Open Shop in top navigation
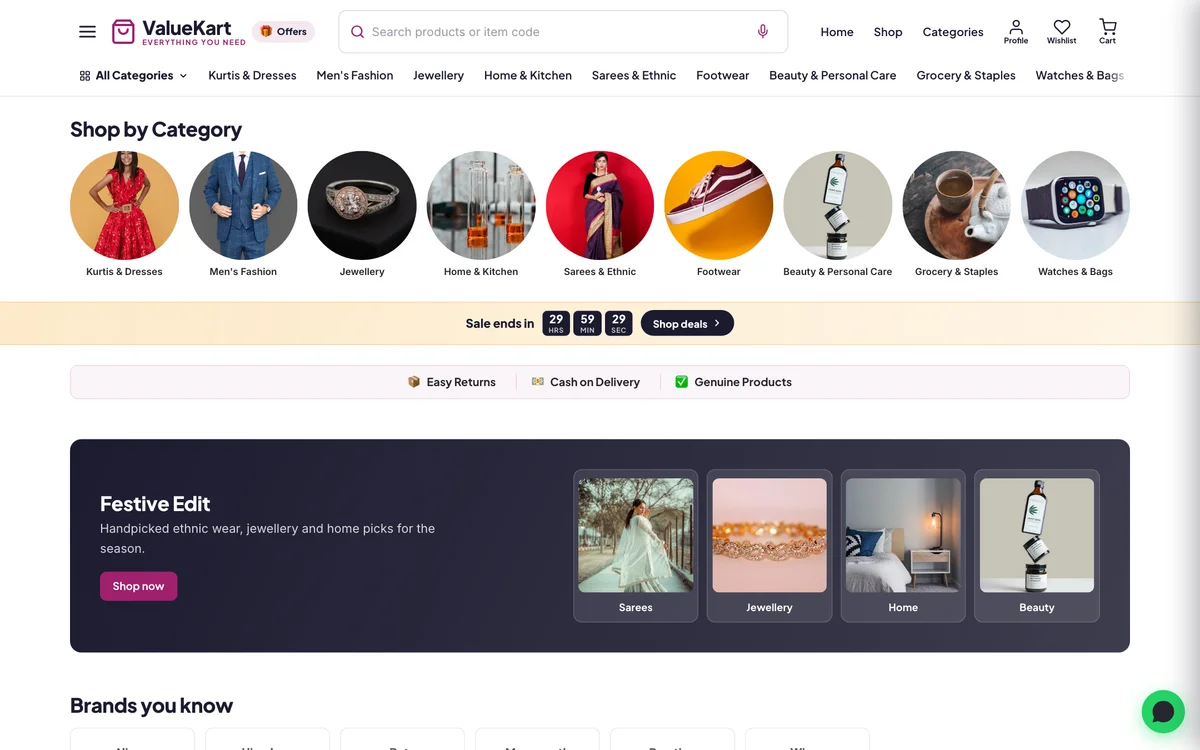 888,32
